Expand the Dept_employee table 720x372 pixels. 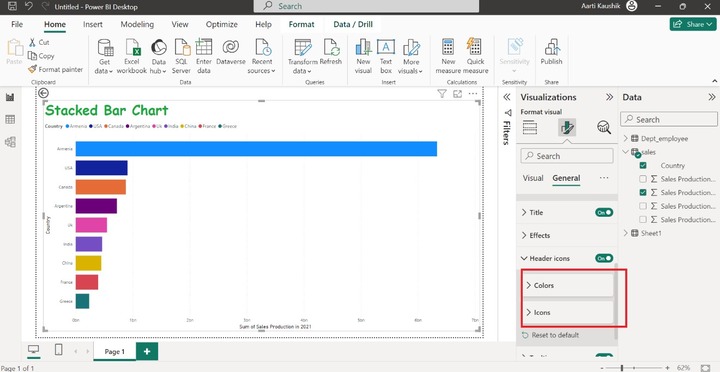(x=625, y=138)
